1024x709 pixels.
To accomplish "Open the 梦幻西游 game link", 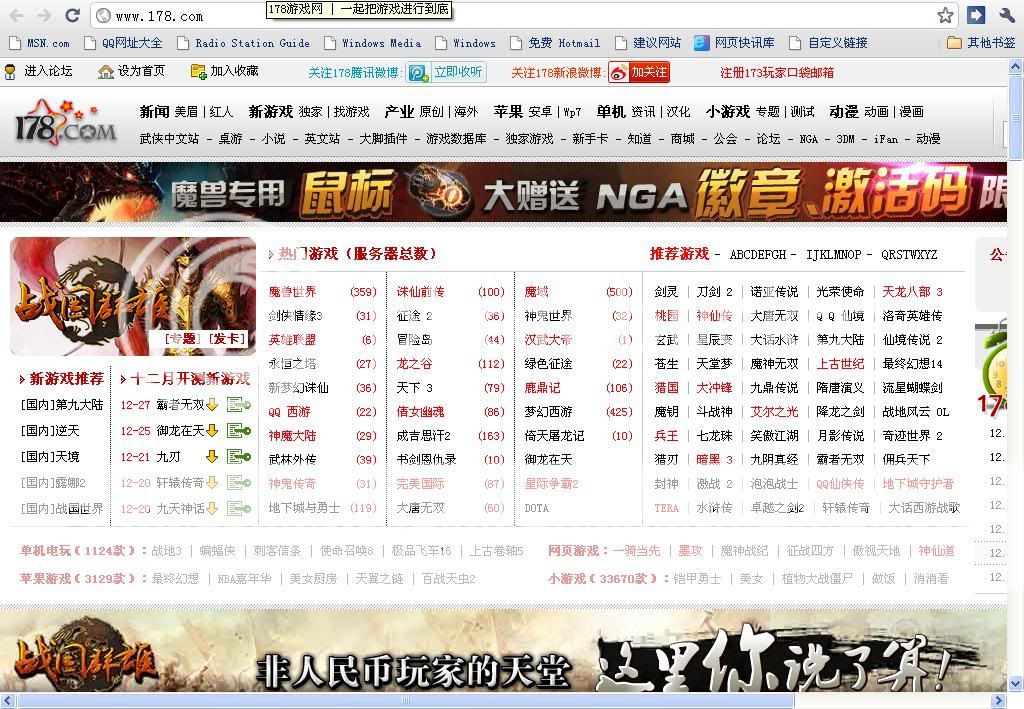I will click(x=548, y=412).
